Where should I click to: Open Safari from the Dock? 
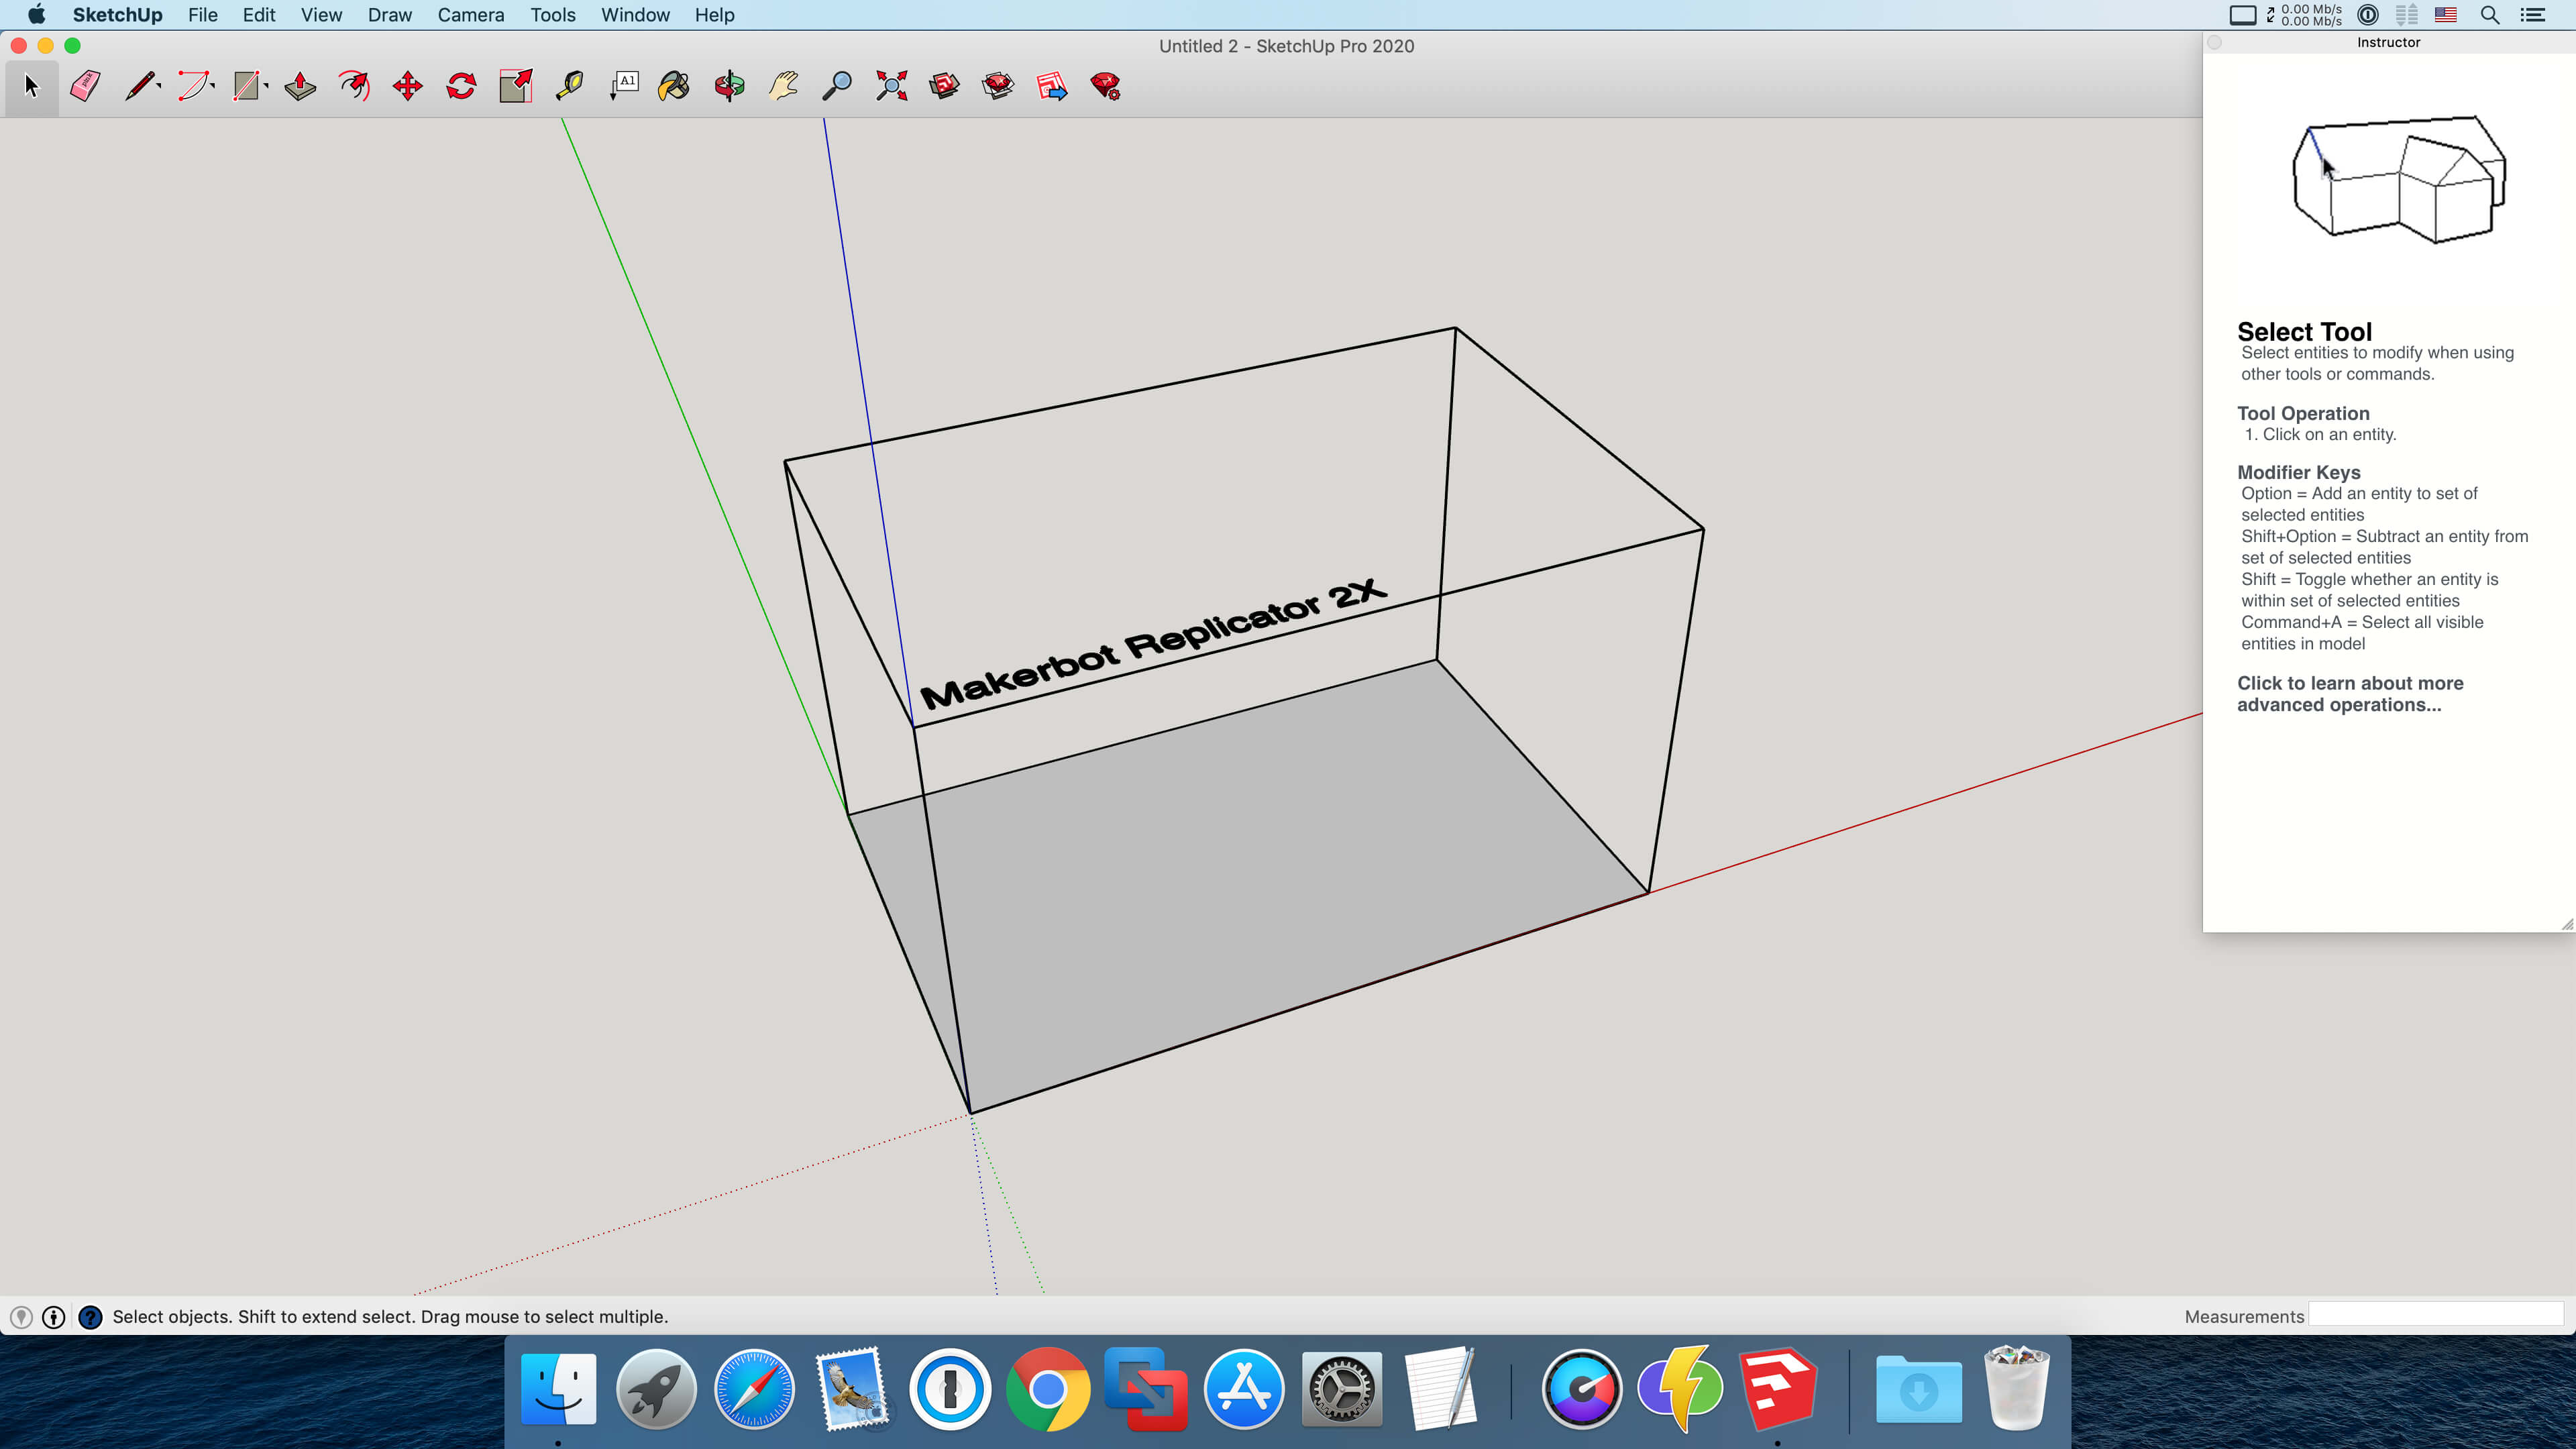pos(754,1389)
